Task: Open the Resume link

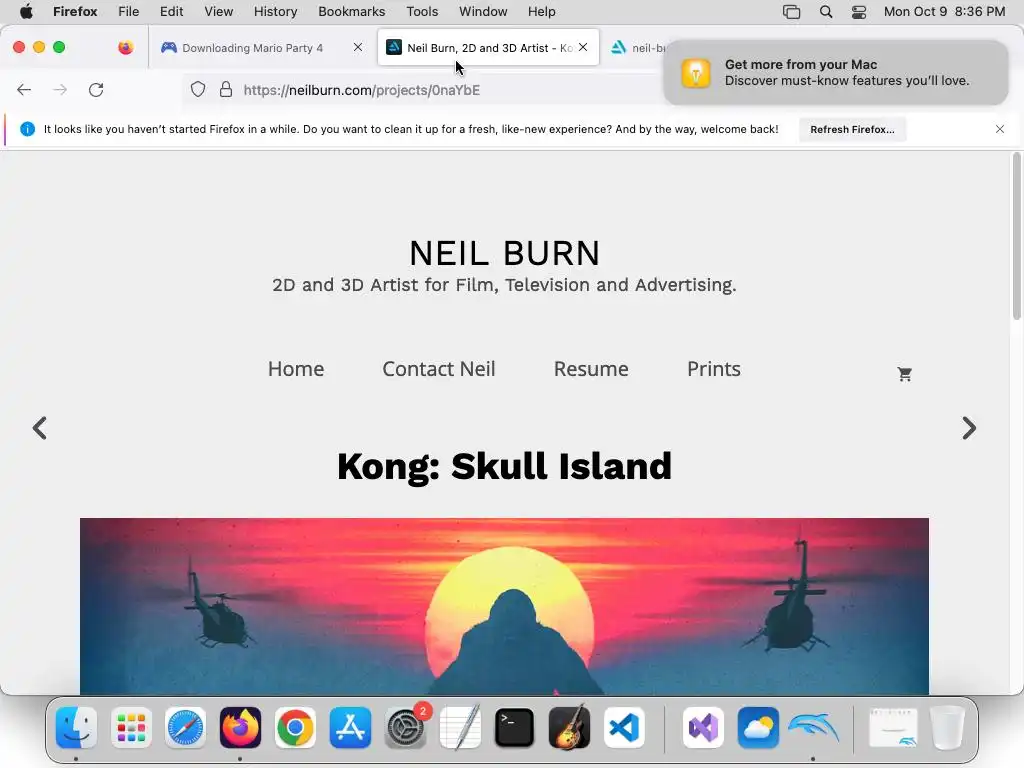Action: tap(591, 369)
